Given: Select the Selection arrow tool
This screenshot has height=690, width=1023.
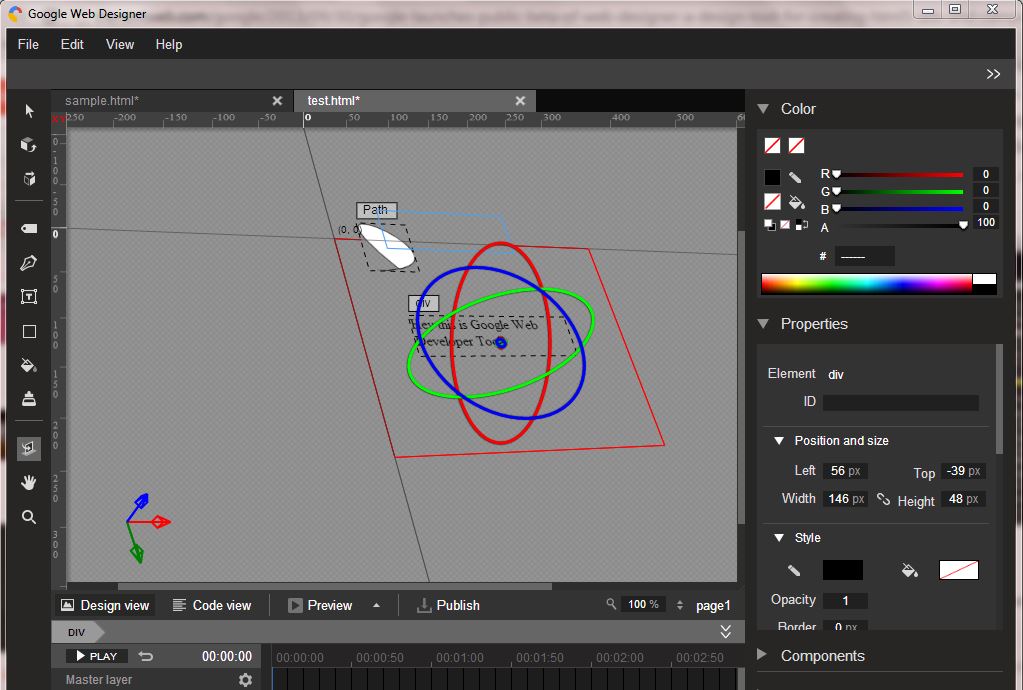Looking at the screenshot, I should tap(29, 110).
